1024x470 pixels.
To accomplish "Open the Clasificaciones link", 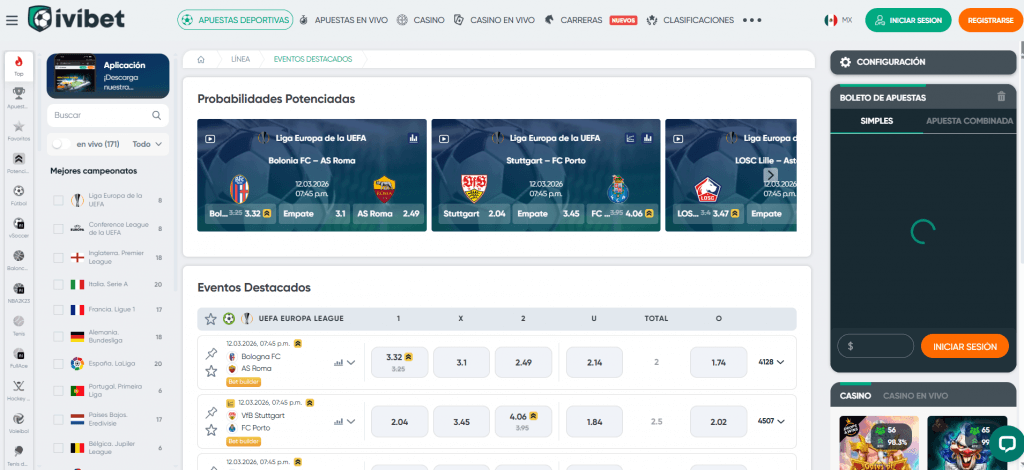I will pos(690,20).
